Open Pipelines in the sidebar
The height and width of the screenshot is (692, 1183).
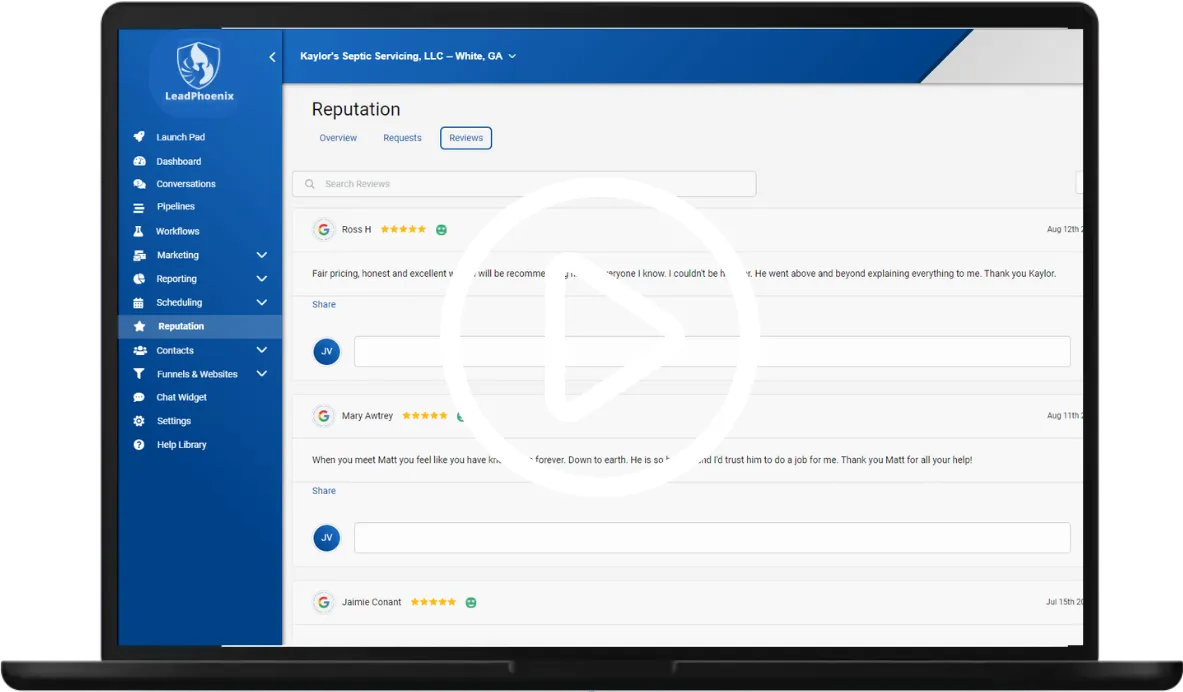pyautogui.click(x=176, y=206)
